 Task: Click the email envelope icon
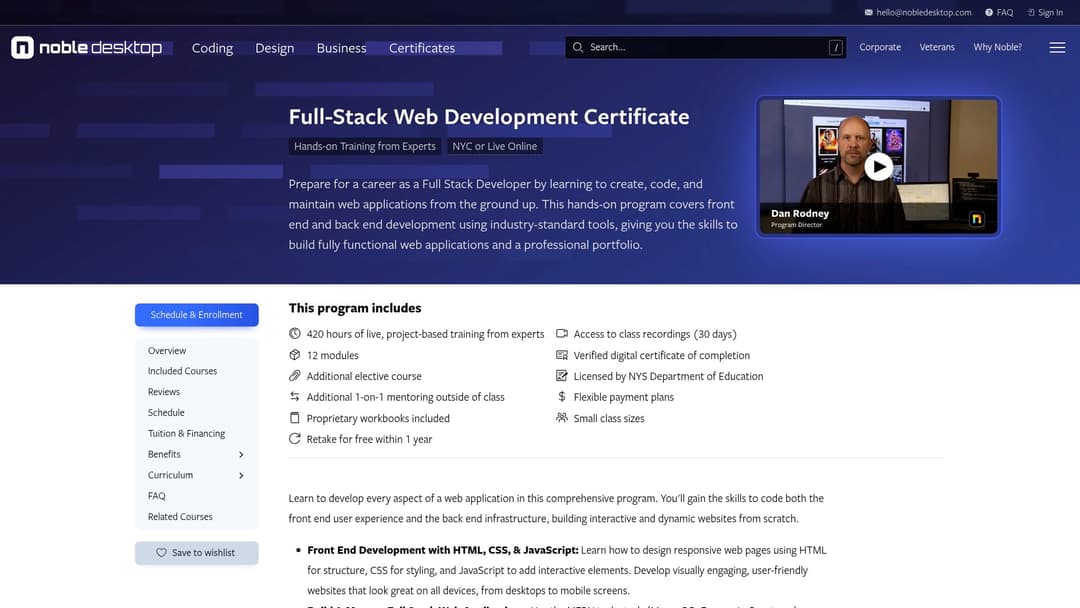click(868, 12)
